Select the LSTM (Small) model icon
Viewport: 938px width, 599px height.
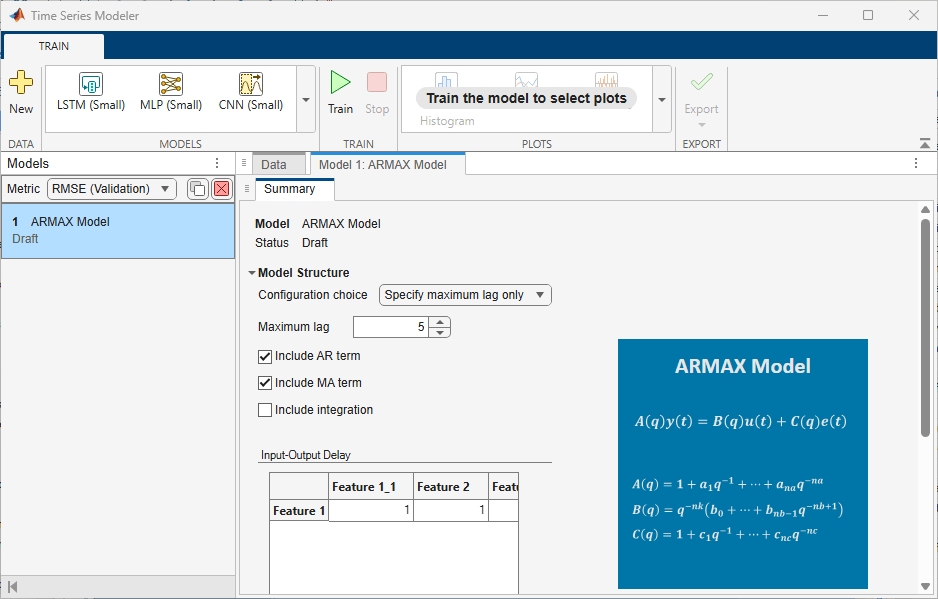91,84
